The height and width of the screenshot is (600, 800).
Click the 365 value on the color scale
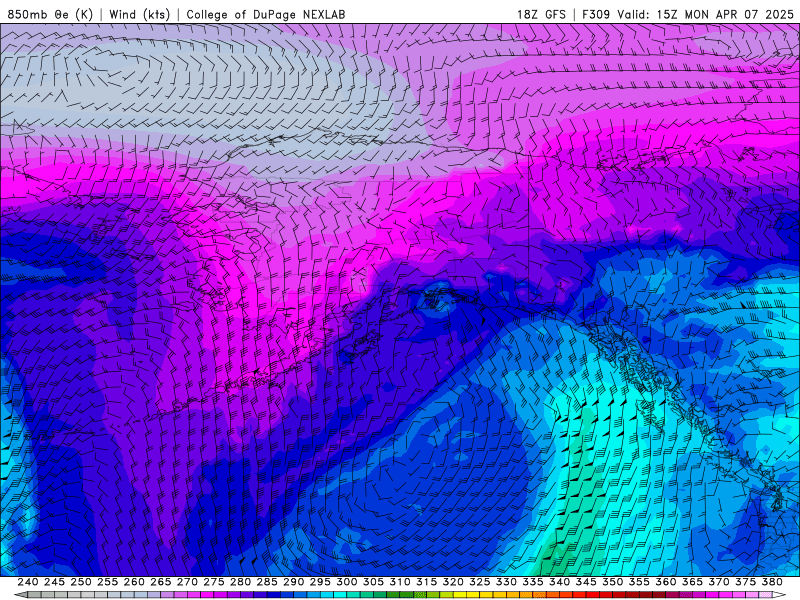(692, 582)
